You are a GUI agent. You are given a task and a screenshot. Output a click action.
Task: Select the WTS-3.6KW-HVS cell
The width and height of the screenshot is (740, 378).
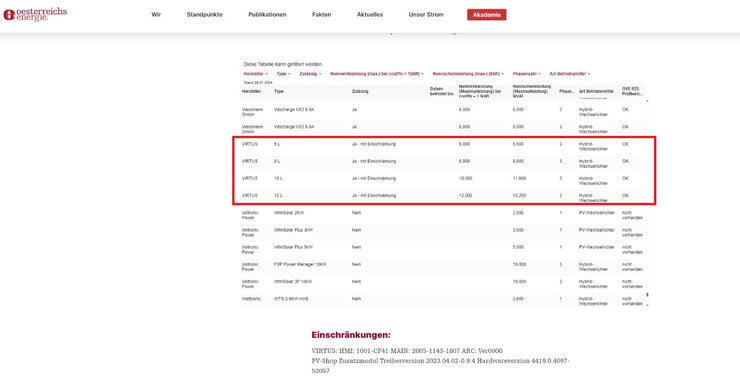[x=291, y=299]
